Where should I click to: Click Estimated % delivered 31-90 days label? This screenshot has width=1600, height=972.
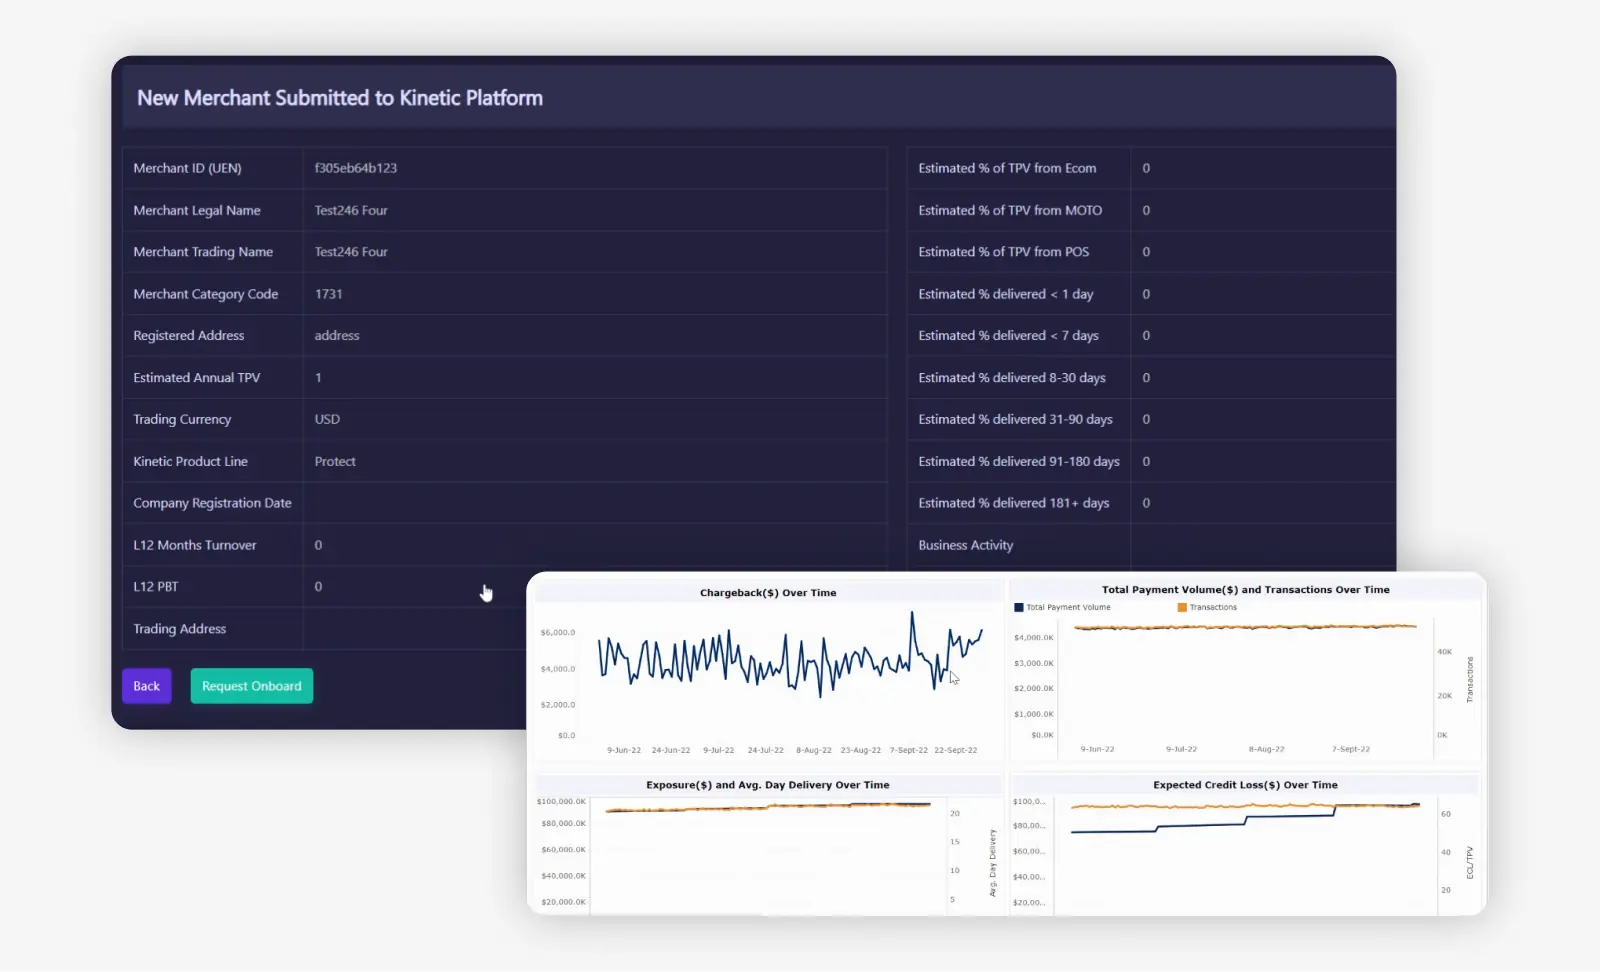point(1015,419)
